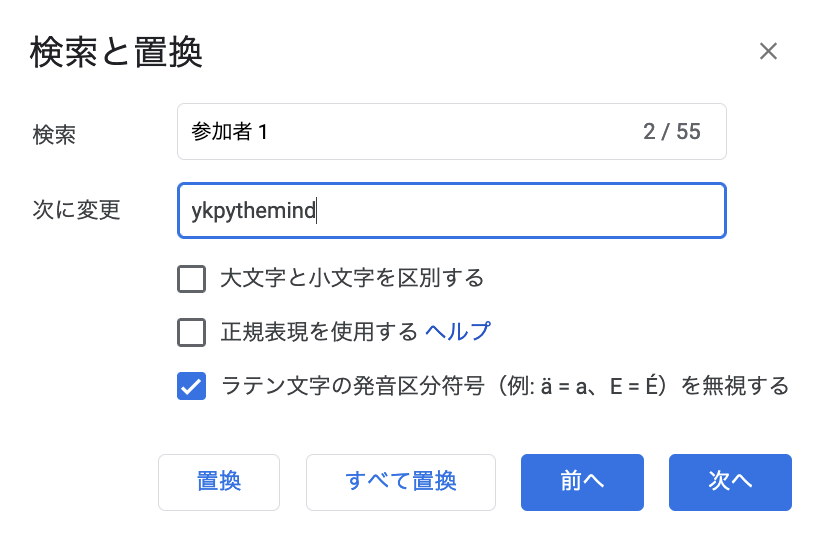Click the 2 / 55 match counter
Viewport: 828px width, 542px height.
672,132
